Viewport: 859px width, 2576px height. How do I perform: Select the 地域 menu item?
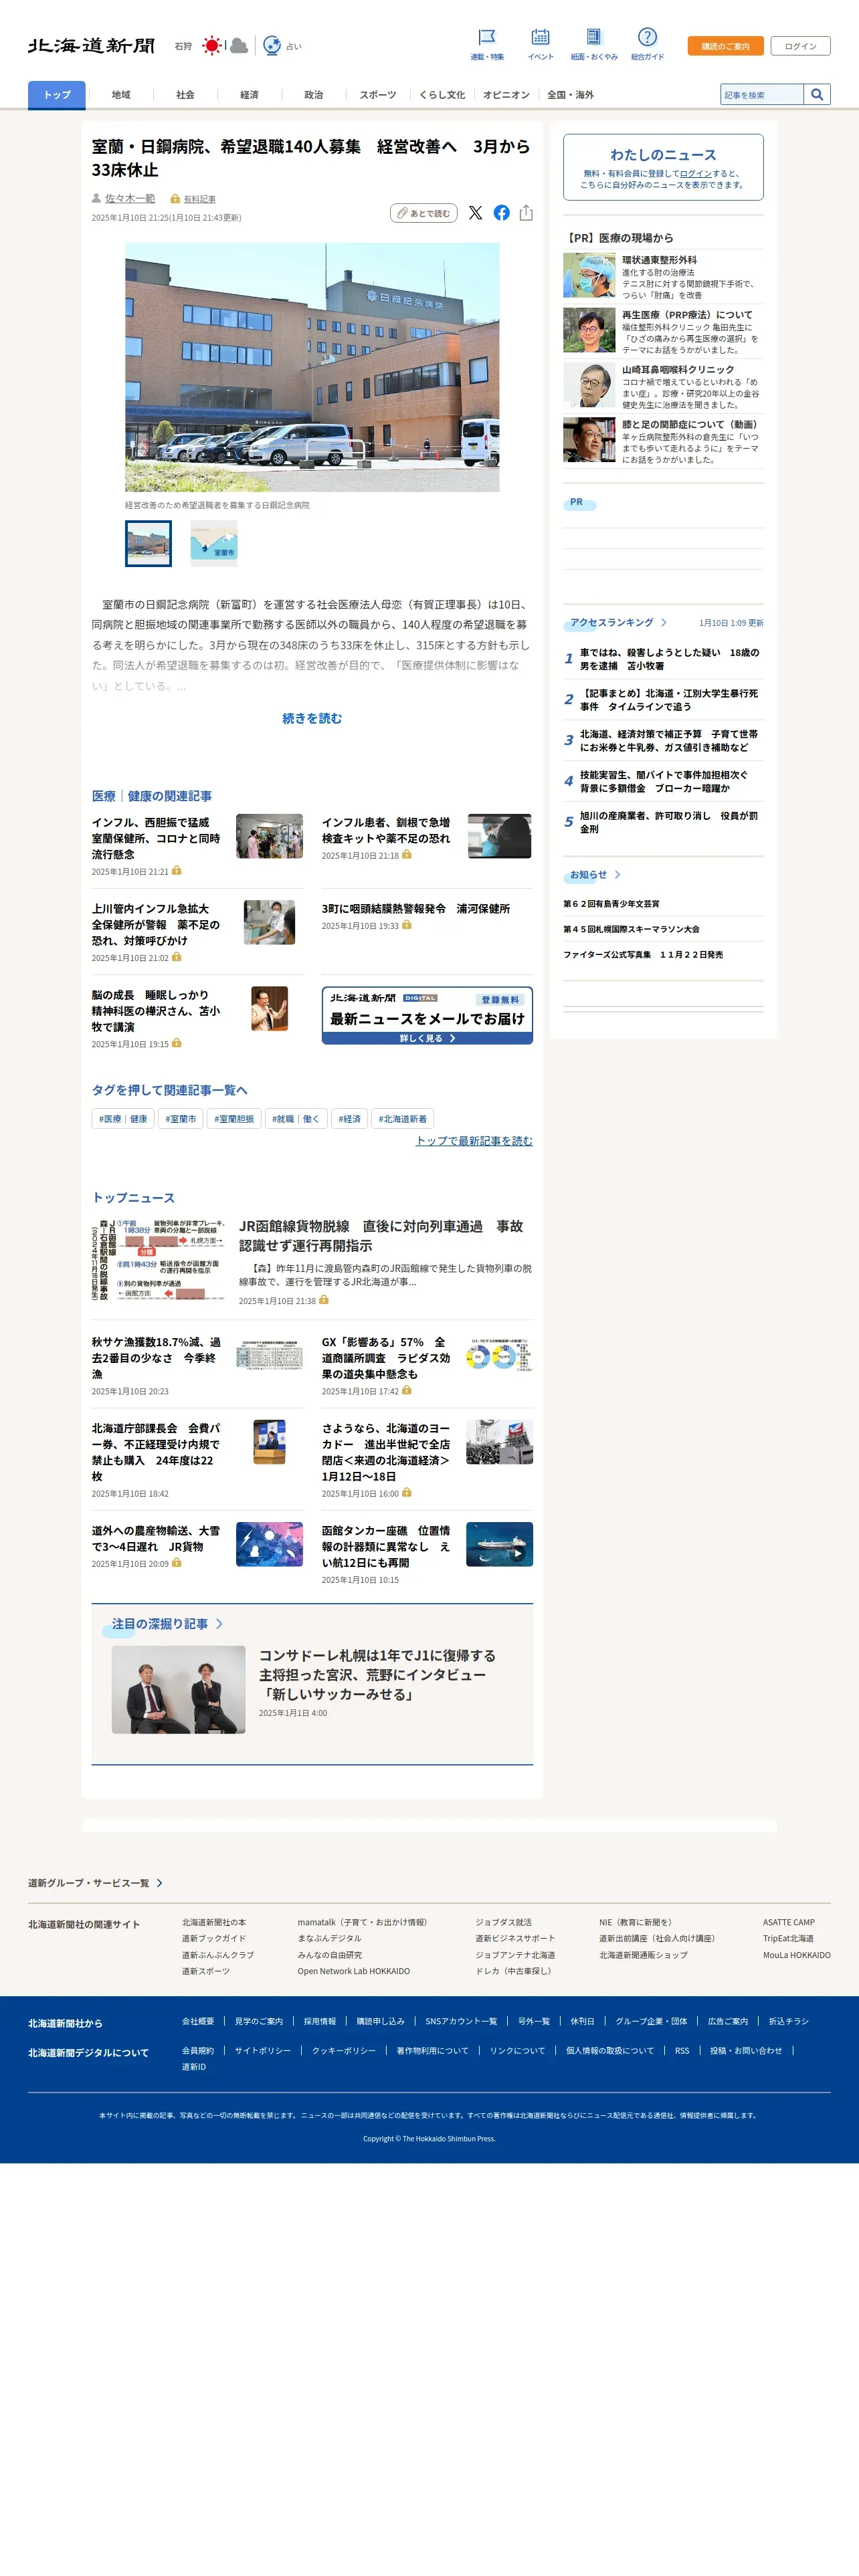(121, 95)
